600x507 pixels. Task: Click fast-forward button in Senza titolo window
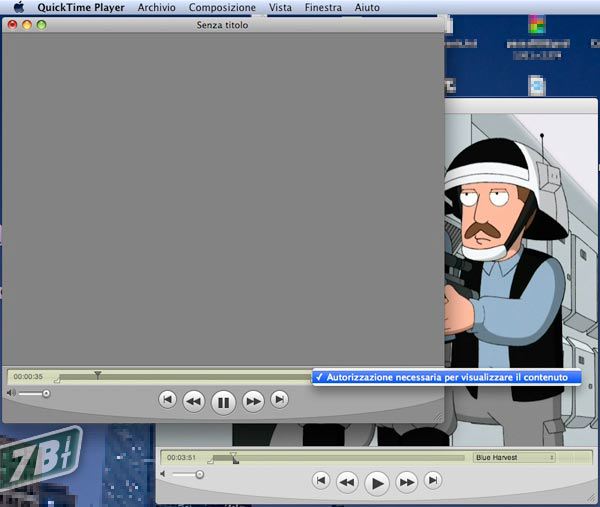[x=254, y=402]
